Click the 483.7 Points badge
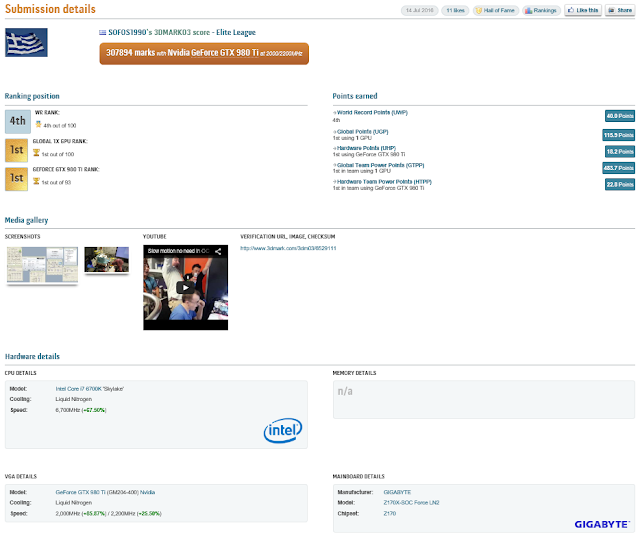This screenshot has height=534, width=640. tap(618, 168)
